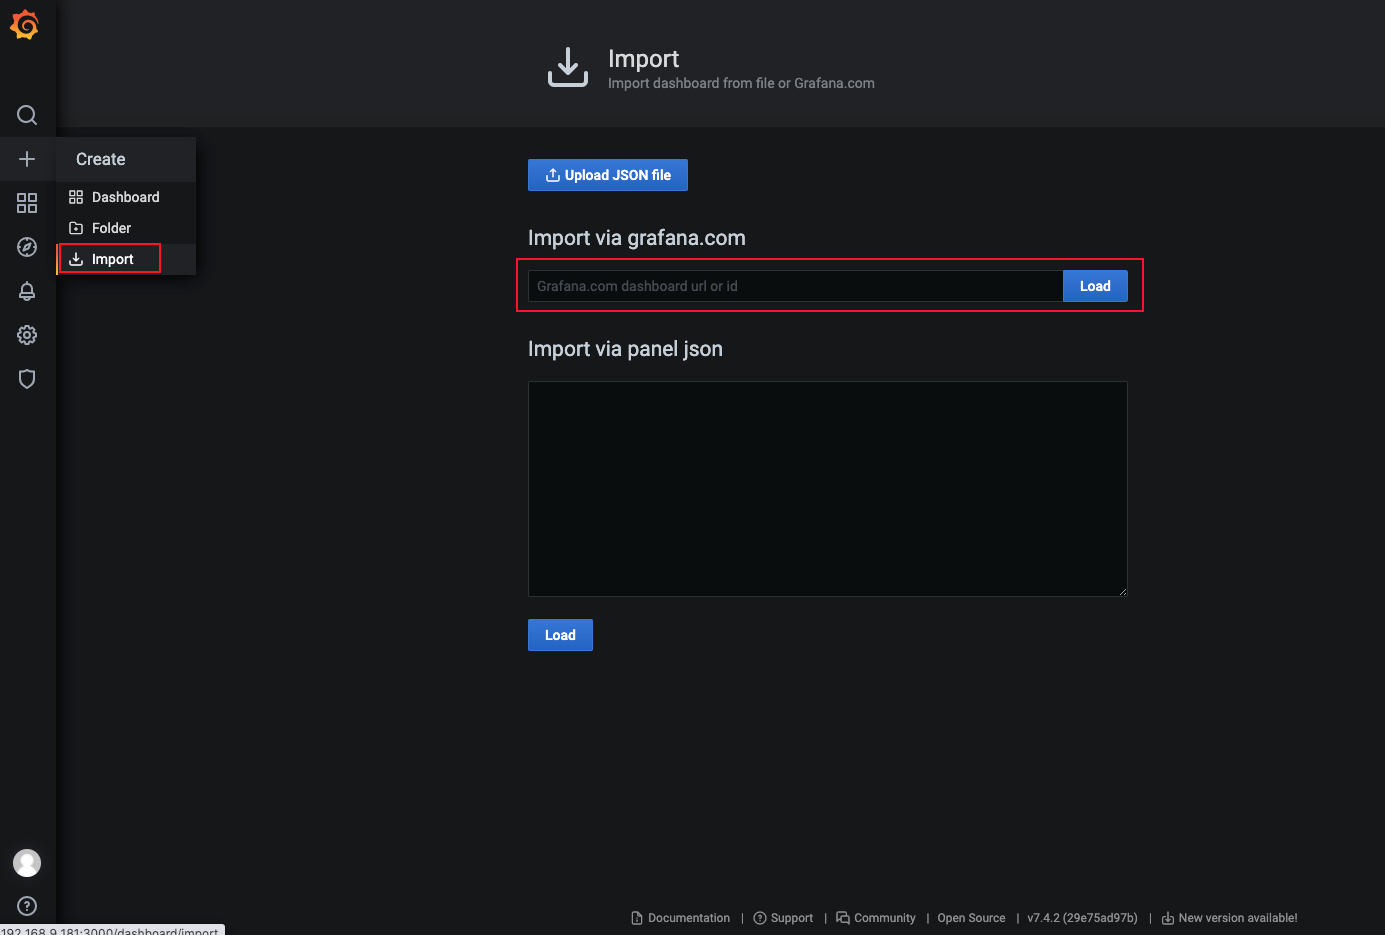Click the Upload JSON file button

(608, 175)
